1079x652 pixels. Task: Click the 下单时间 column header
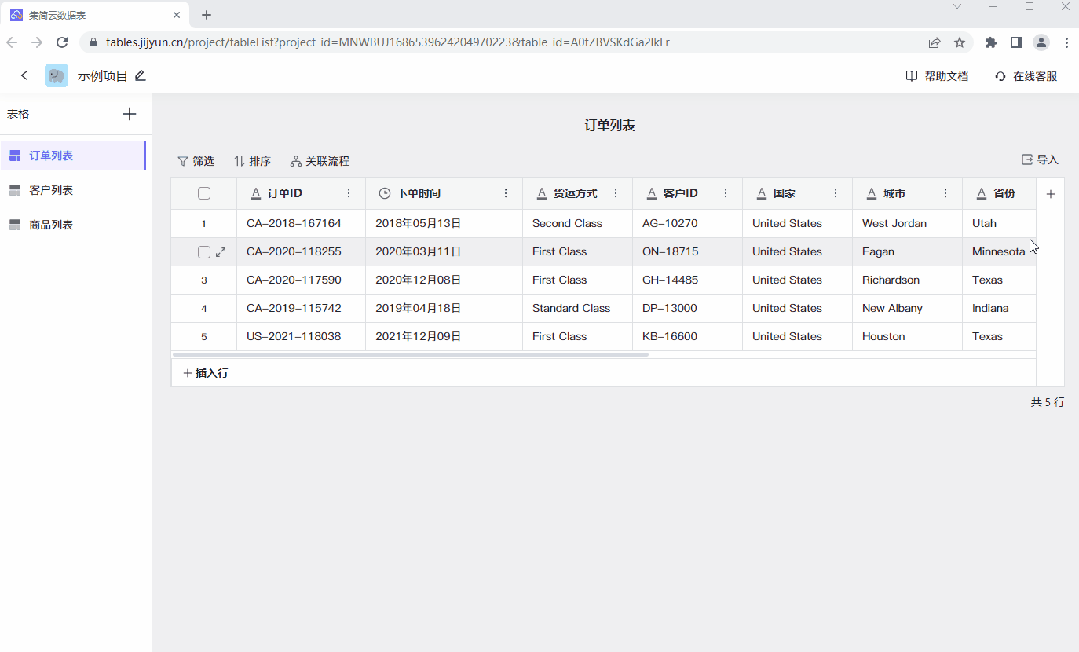[444, 193]
